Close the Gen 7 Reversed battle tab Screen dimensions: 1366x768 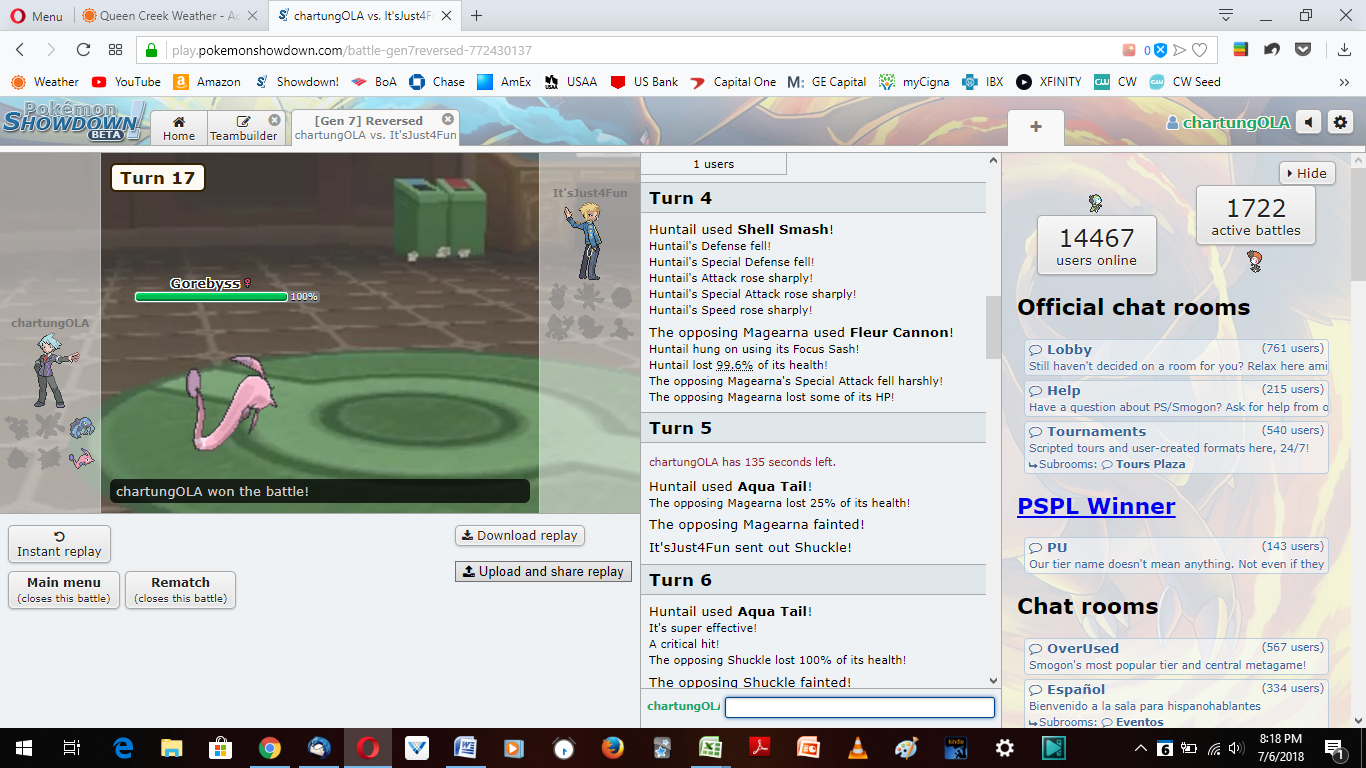point(448,120)
